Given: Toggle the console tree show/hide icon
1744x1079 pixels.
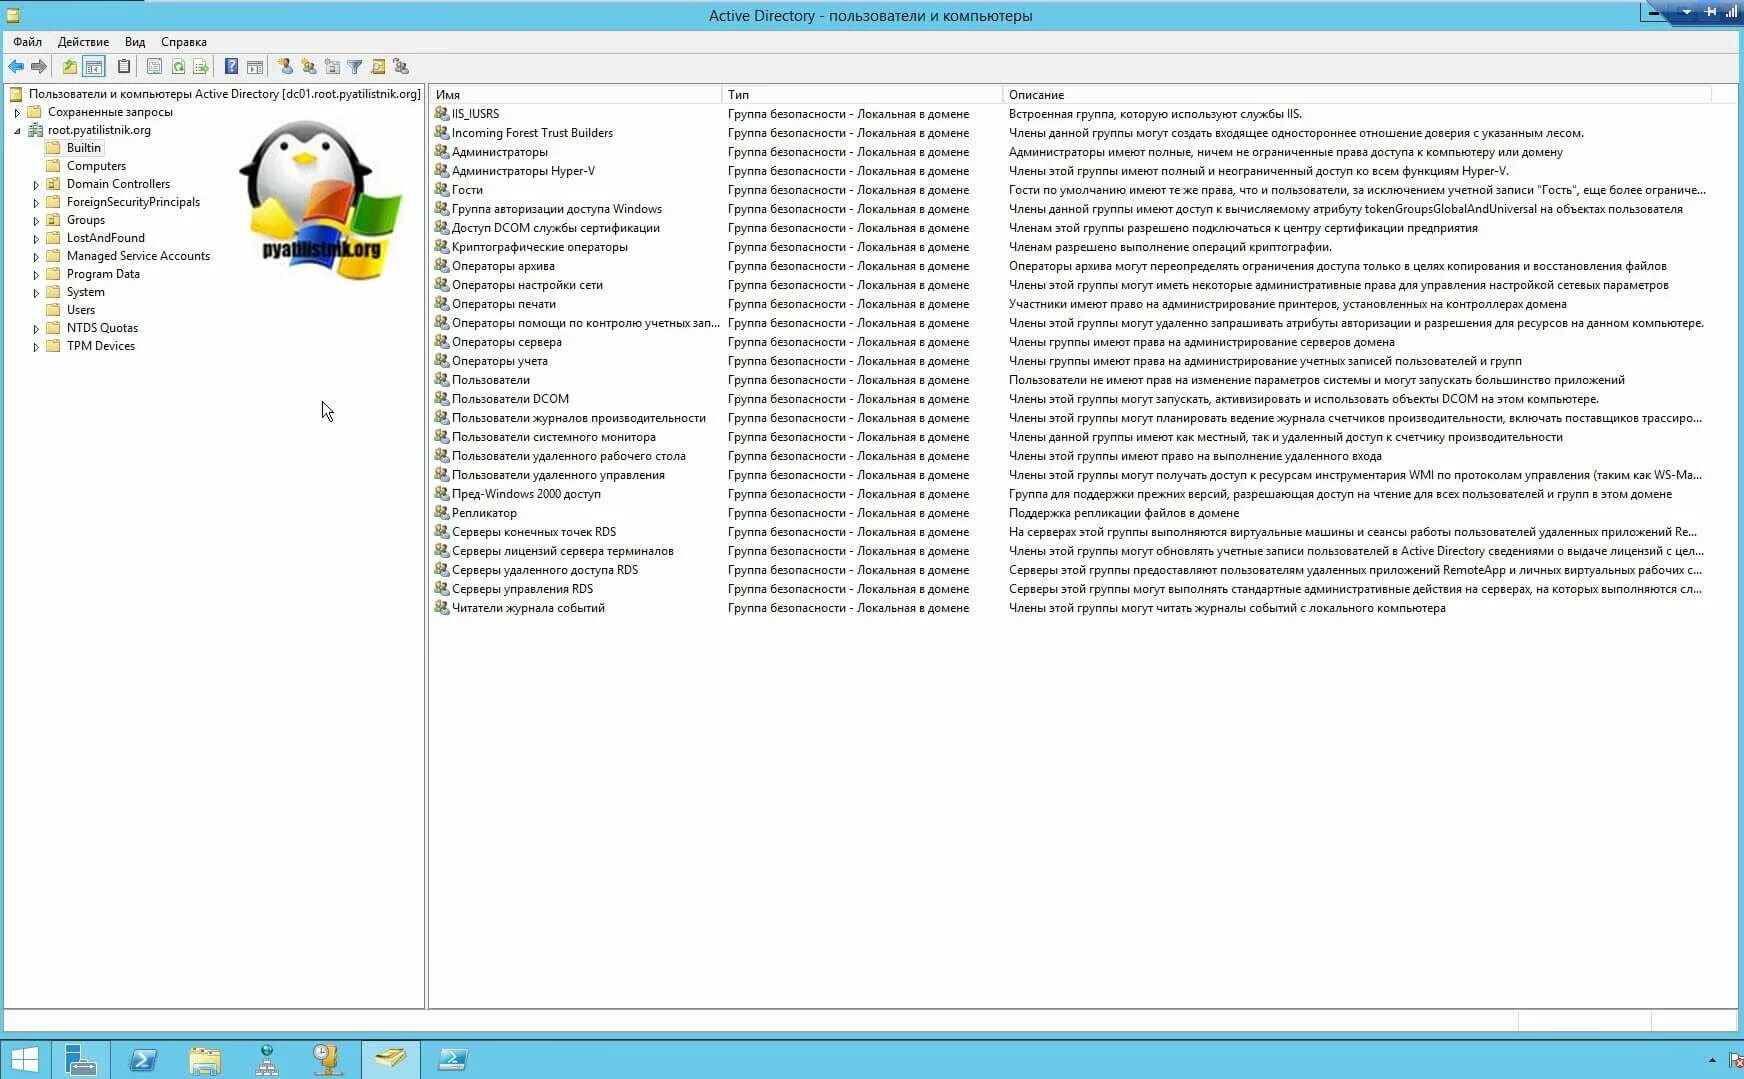Looking at the screenshot, I should [x=94, y=67].
